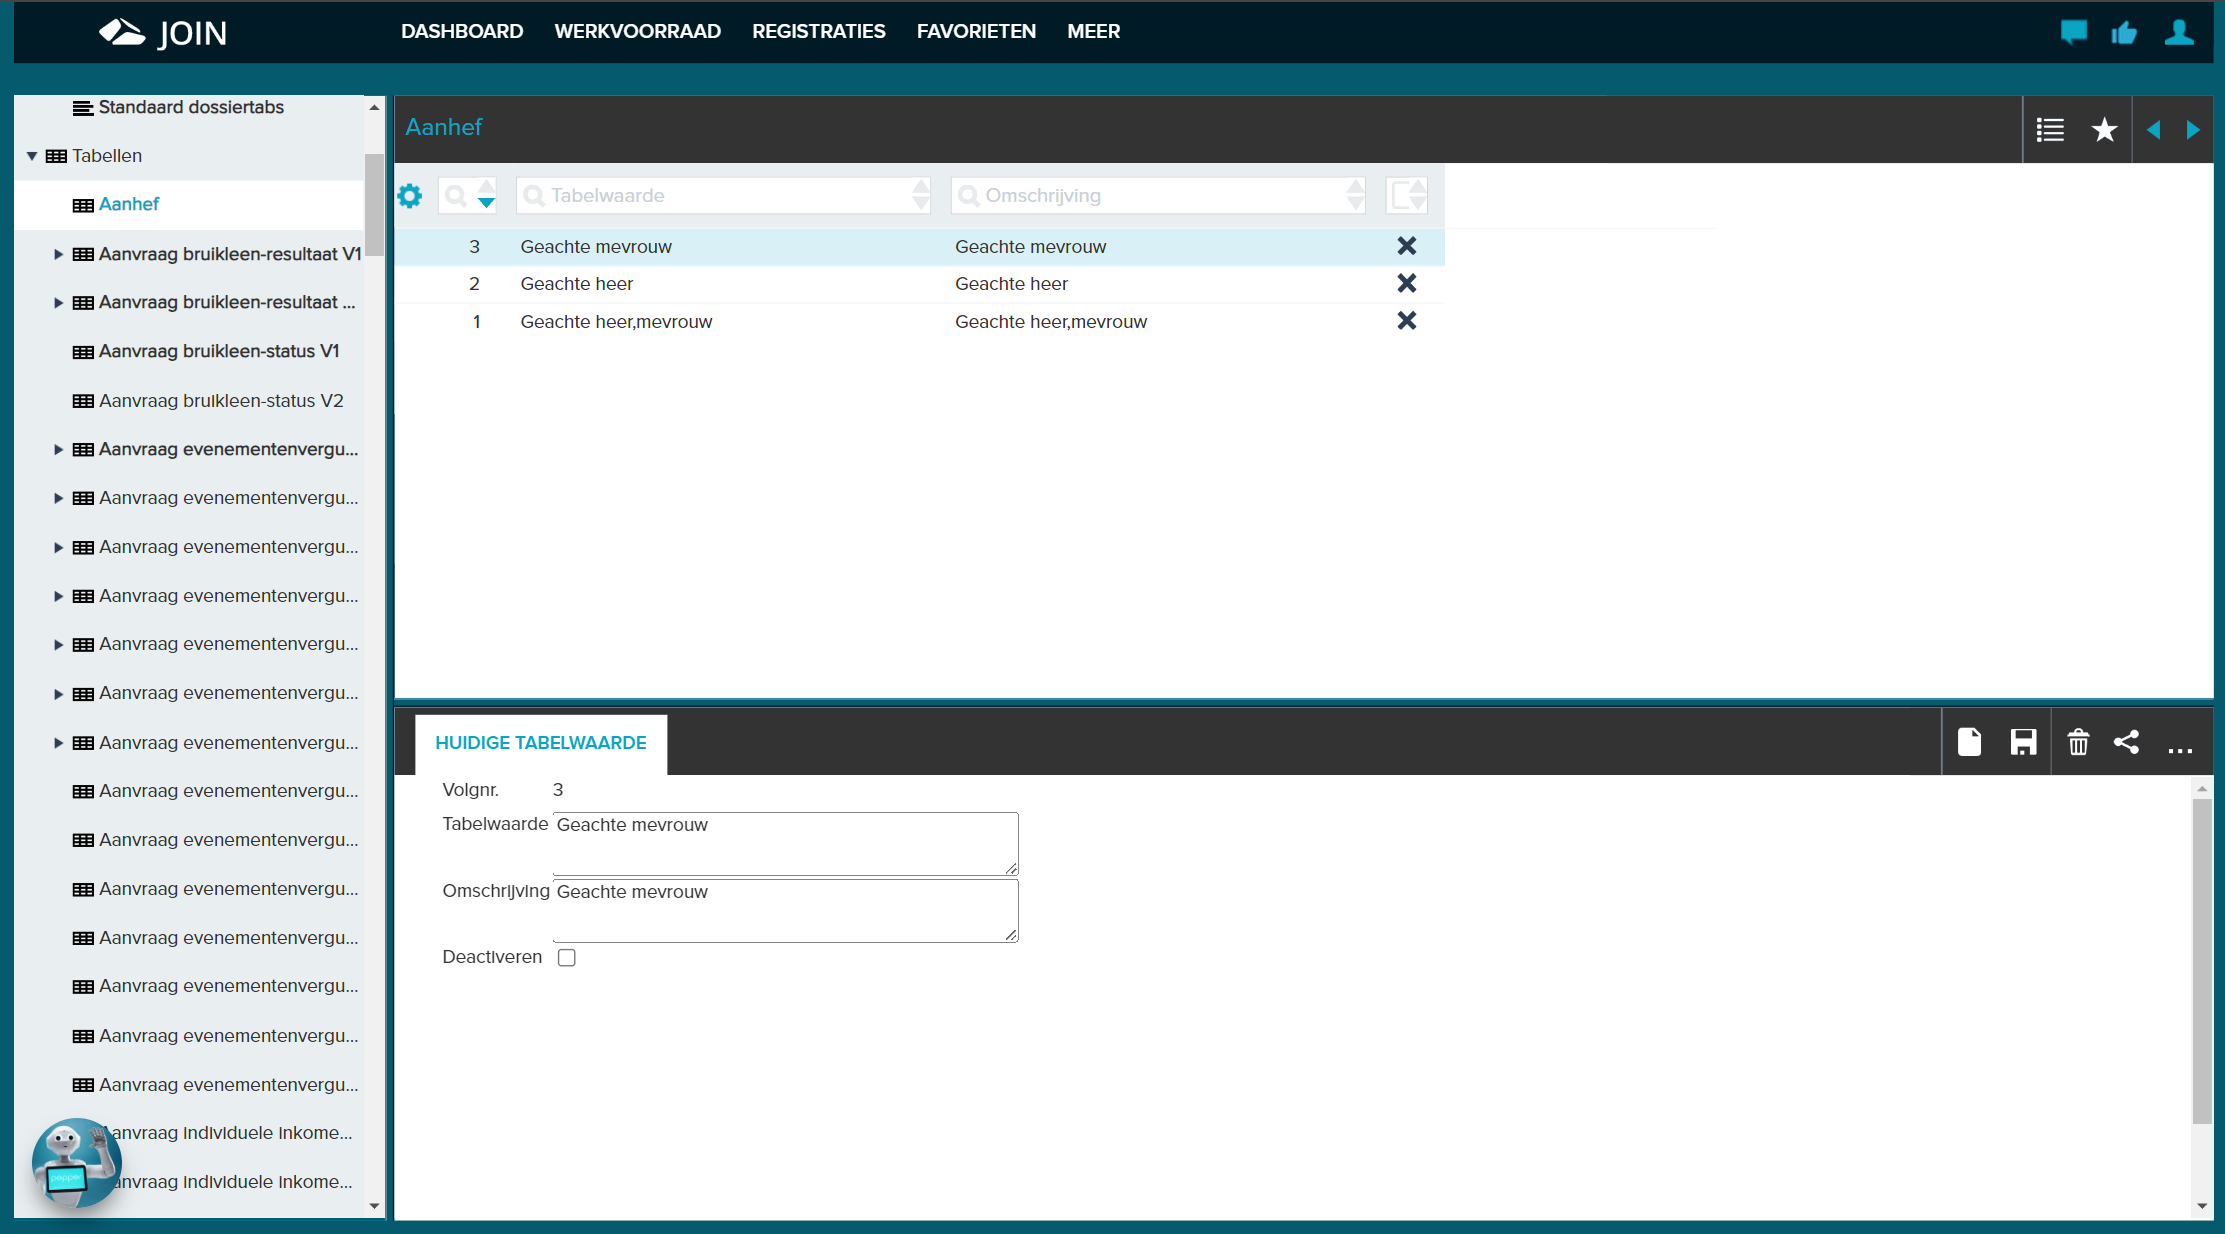Click the Omschrijving text area
This screenshot has height=1234, width=2225.
pos(785,910)
